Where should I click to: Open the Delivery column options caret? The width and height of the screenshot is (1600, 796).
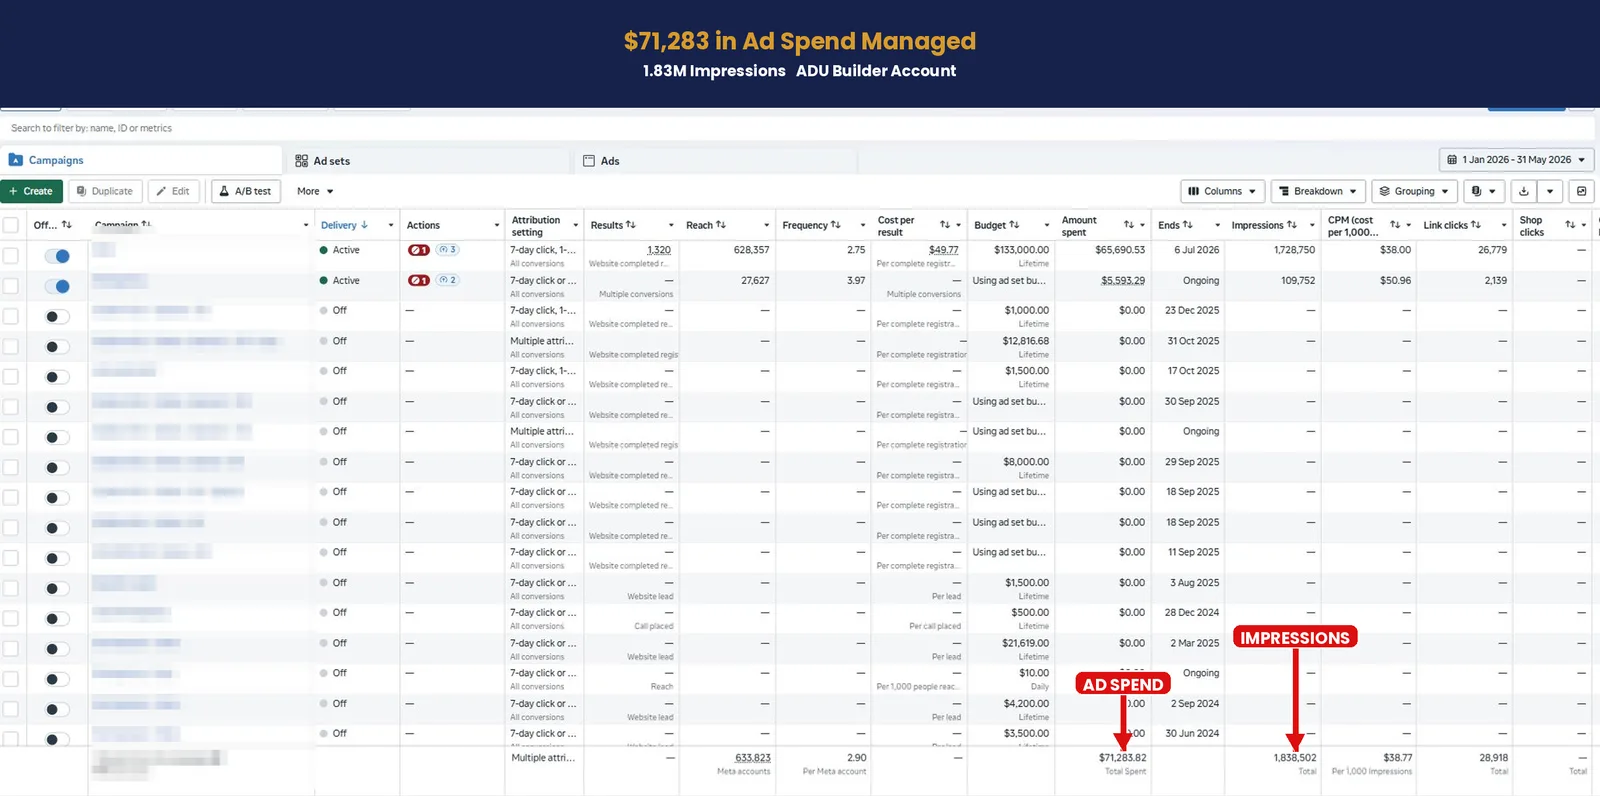click(391, 225)
